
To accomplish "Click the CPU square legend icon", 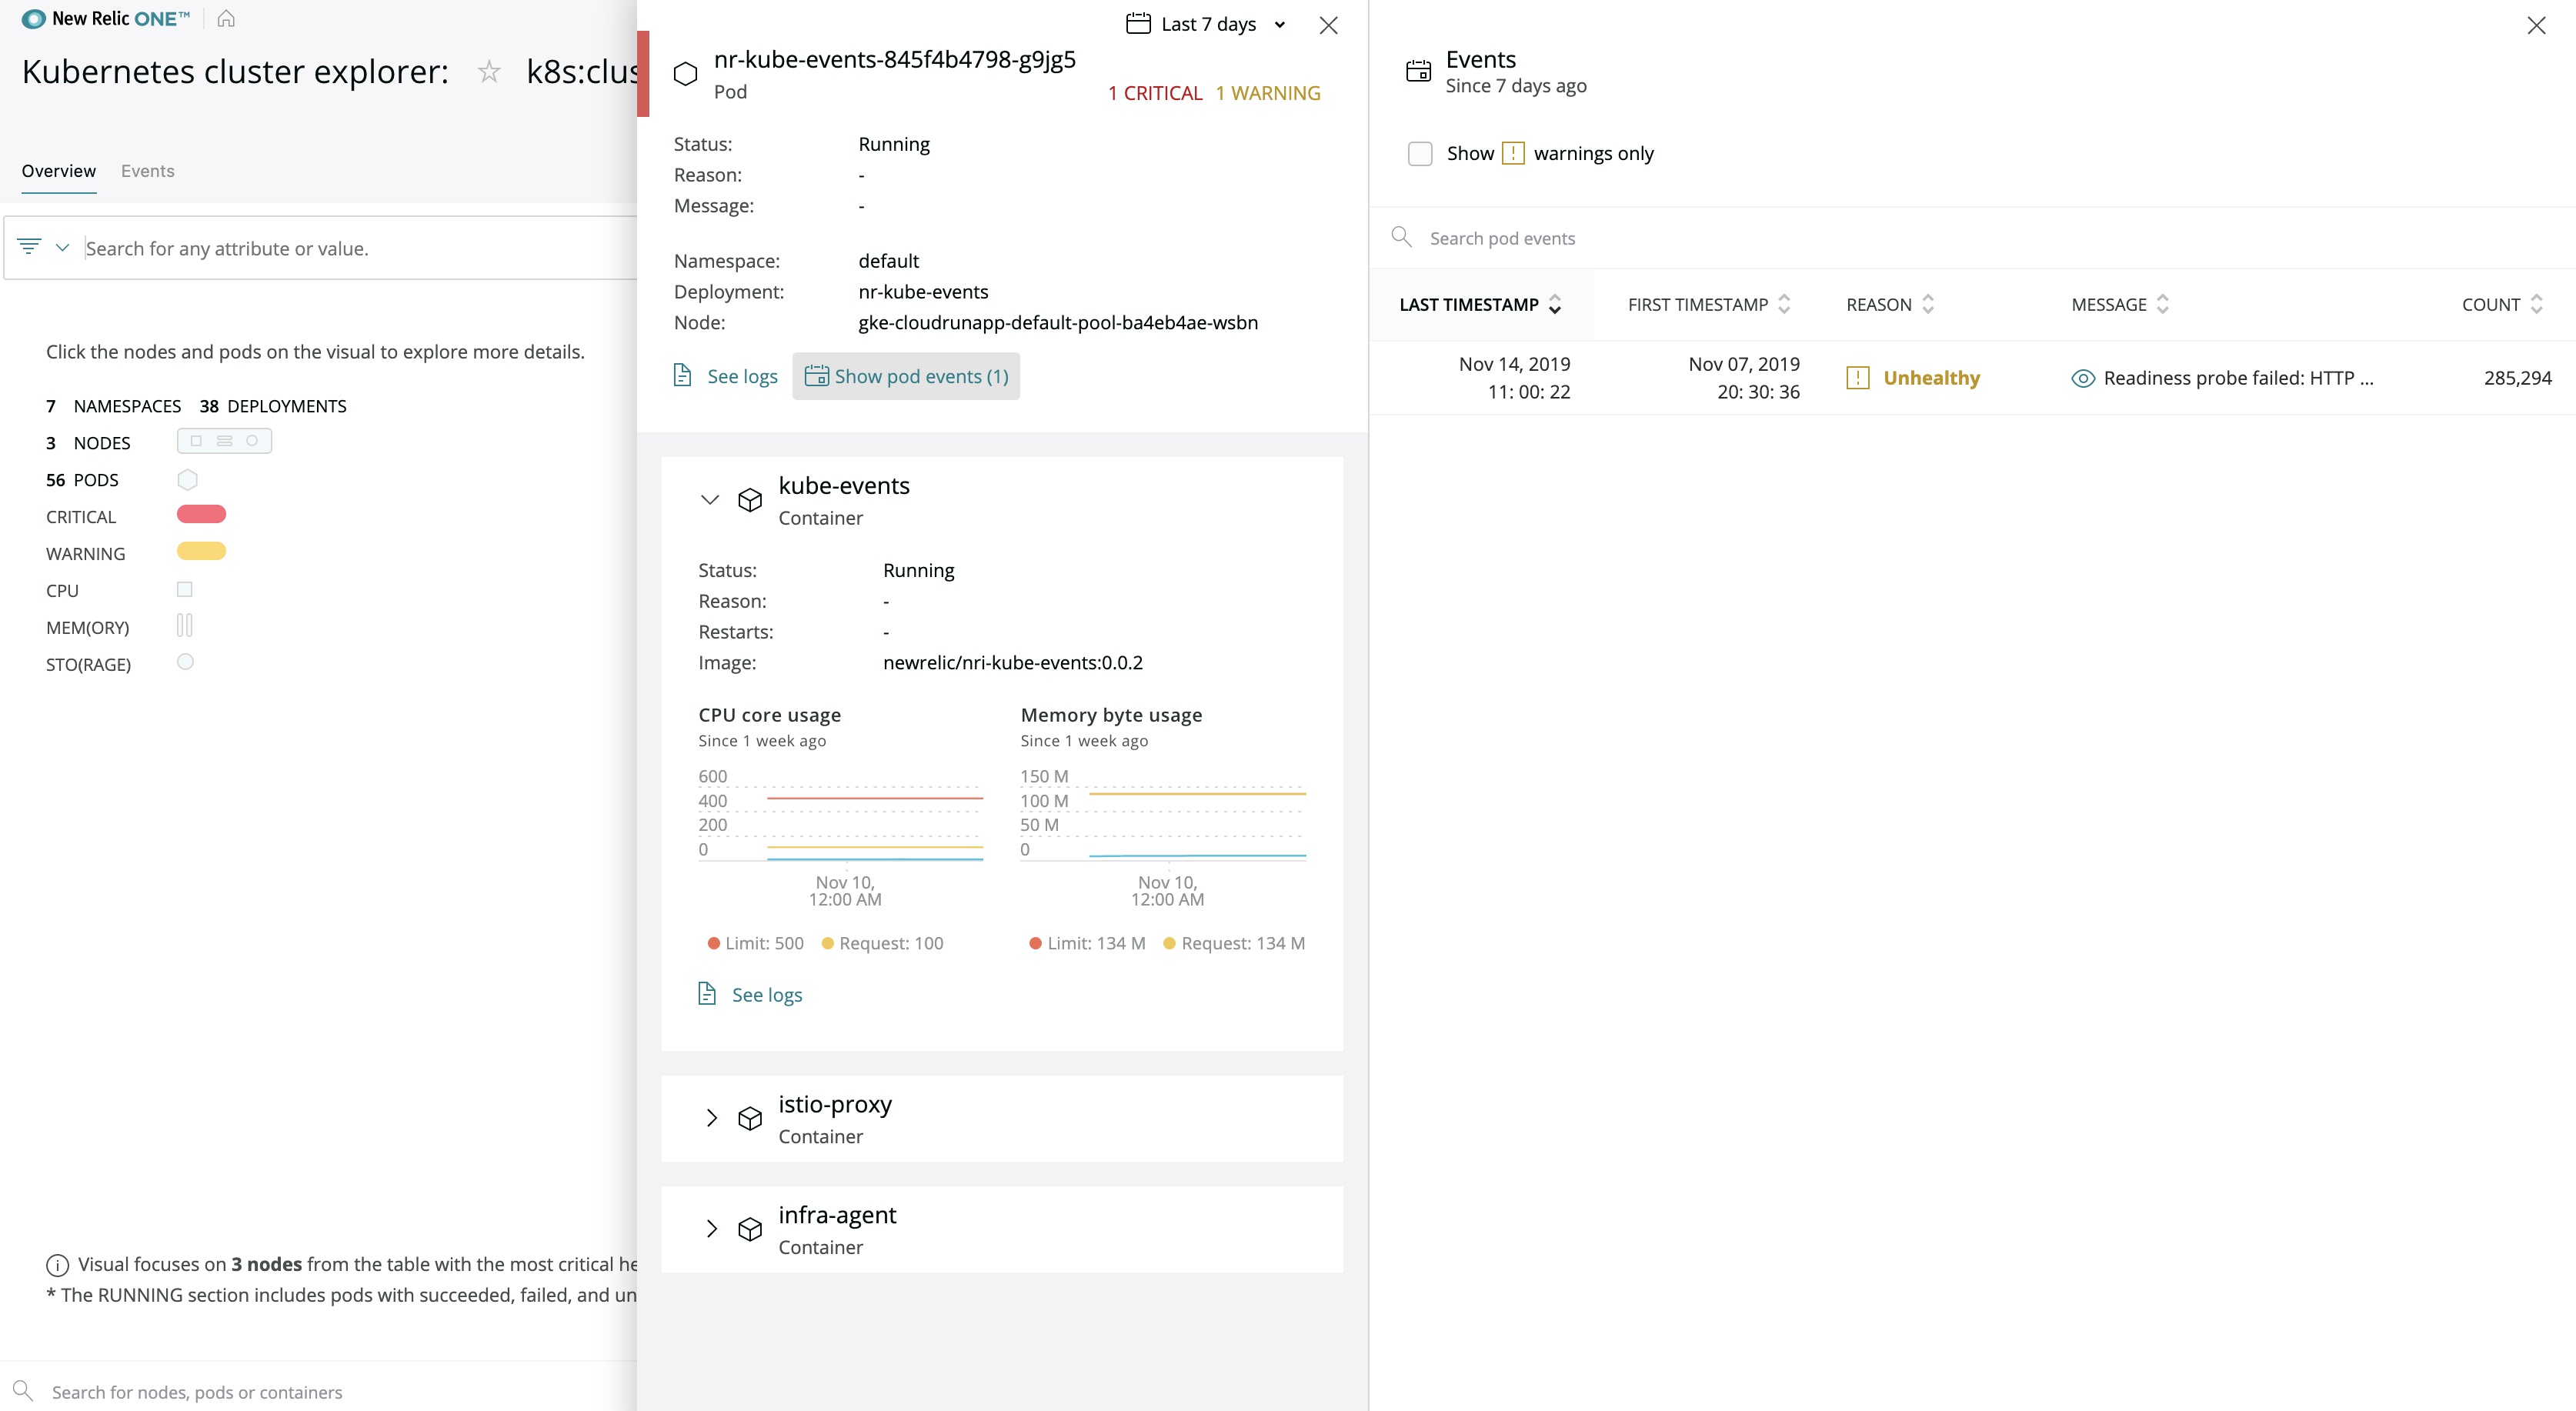I will click(184, 589).
